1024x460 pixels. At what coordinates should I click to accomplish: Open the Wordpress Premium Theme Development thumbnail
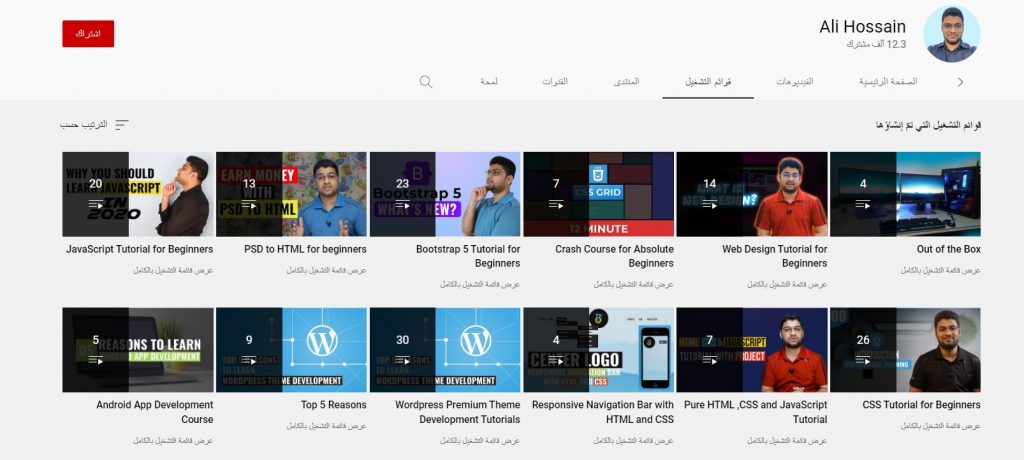(x=445, y=349)
